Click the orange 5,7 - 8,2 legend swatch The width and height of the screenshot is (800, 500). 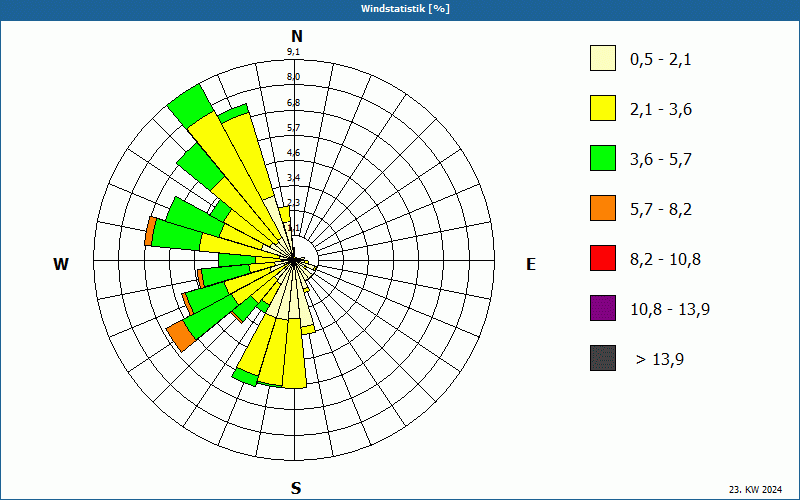[603, 208]
